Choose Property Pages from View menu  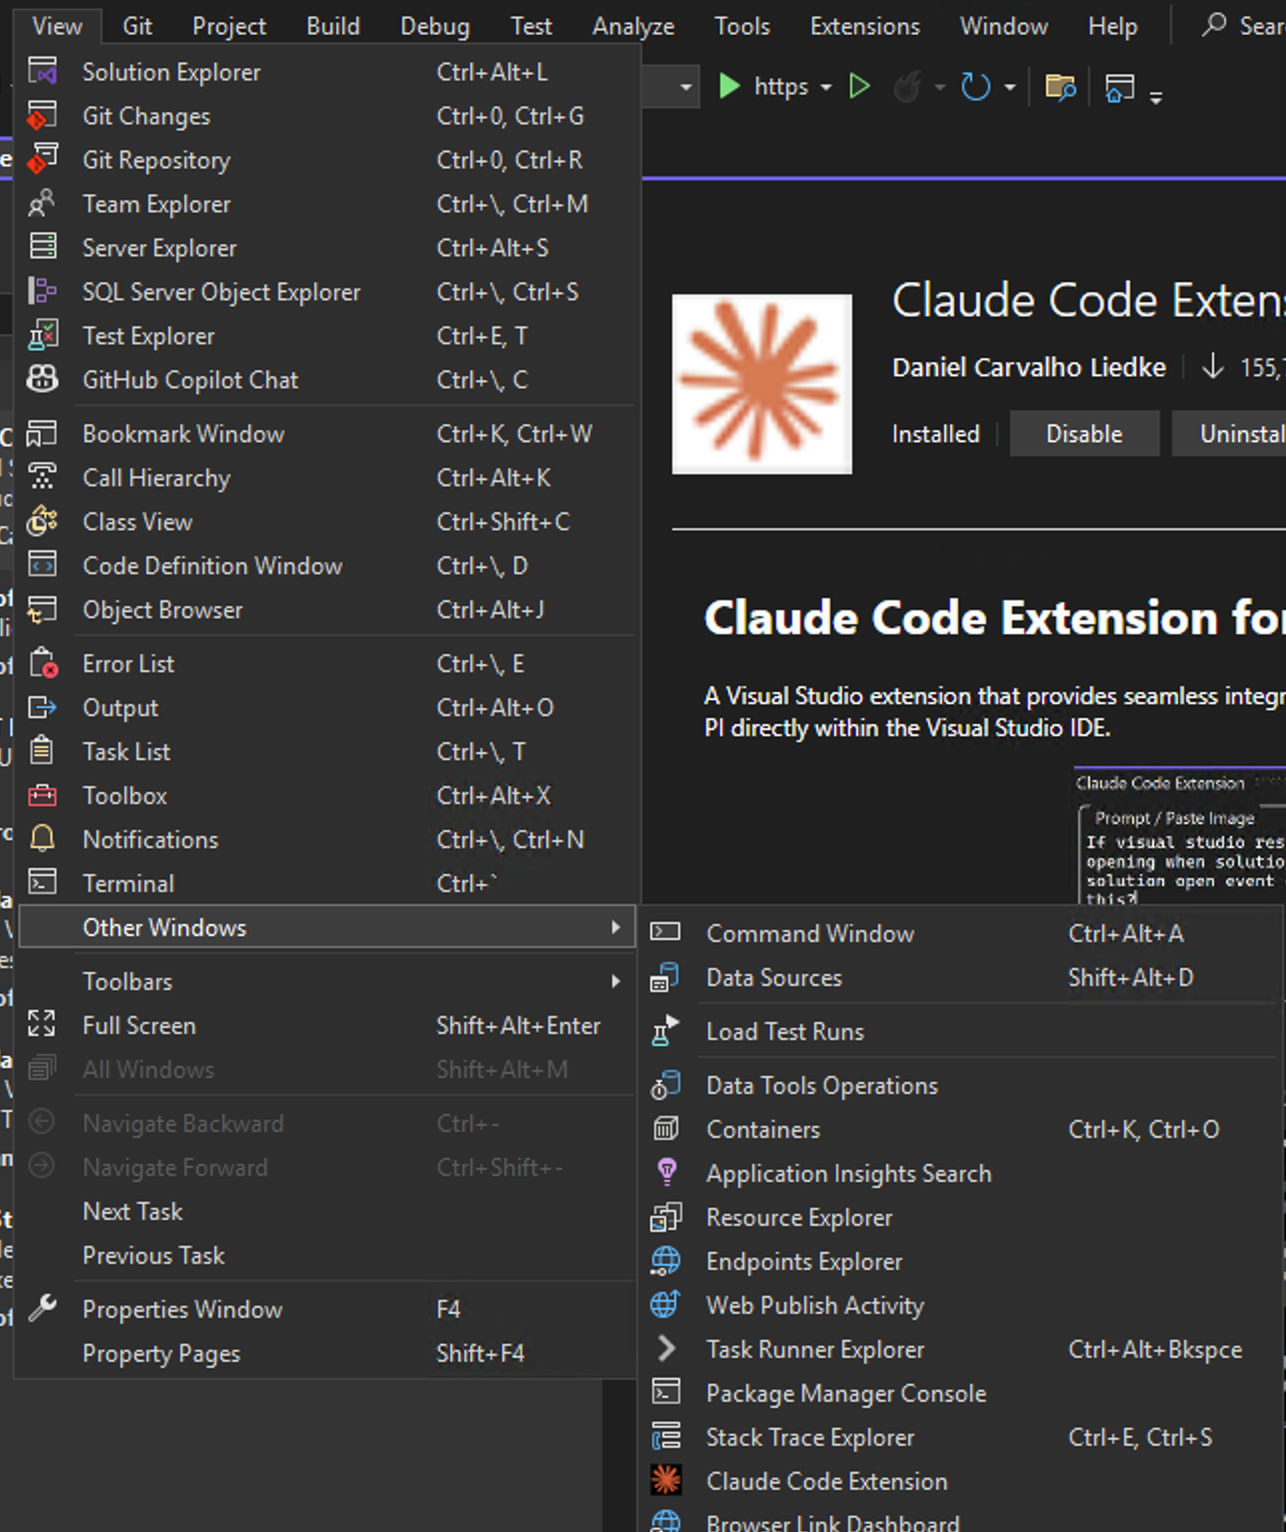328,1354
